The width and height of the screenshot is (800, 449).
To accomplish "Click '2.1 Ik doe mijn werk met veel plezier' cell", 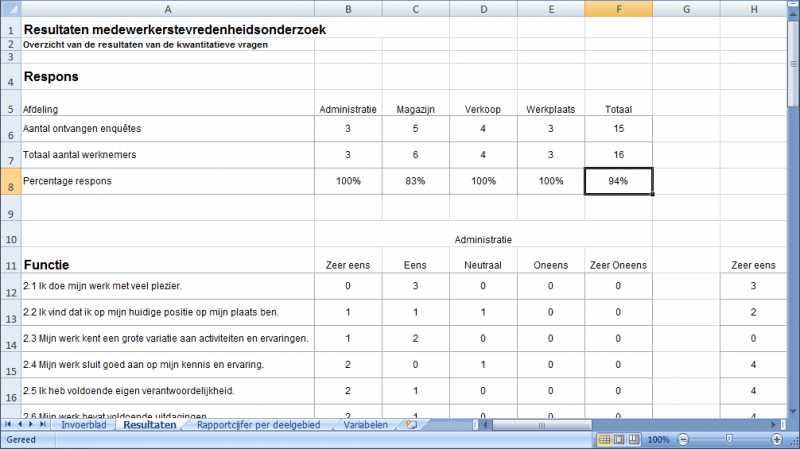I will tap(168, 286).
